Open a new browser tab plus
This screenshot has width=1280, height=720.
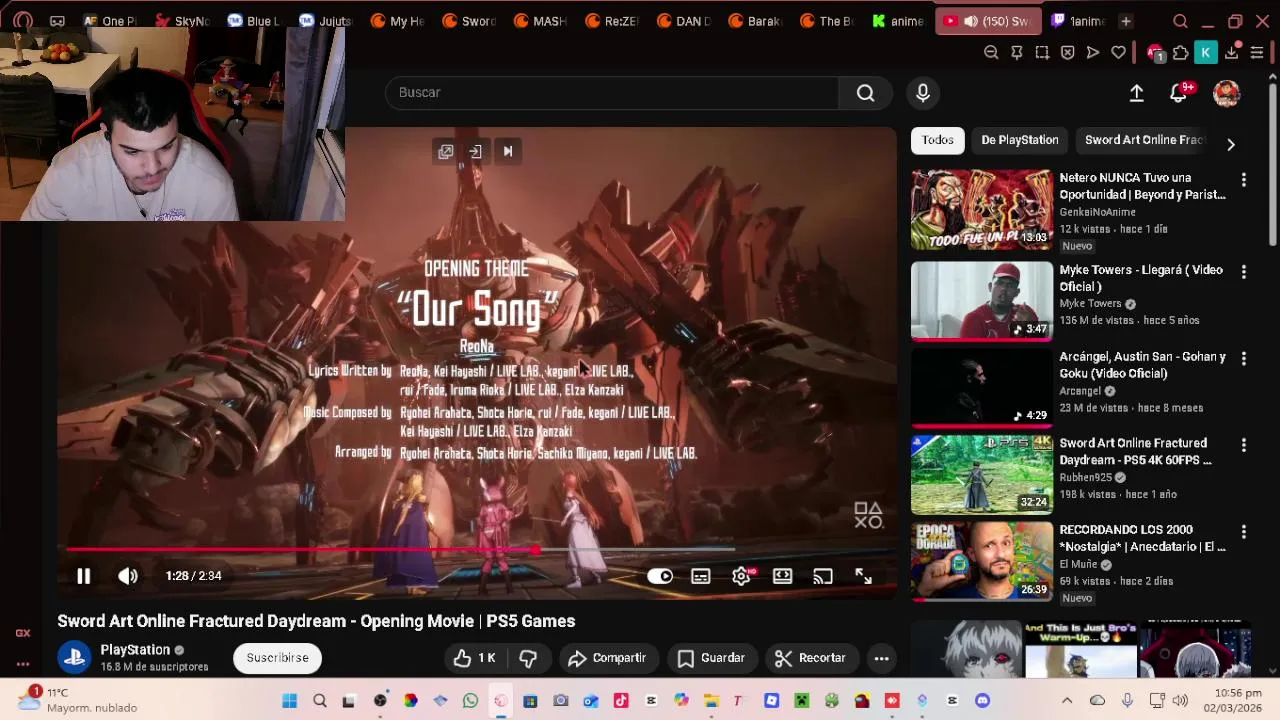1126,21
